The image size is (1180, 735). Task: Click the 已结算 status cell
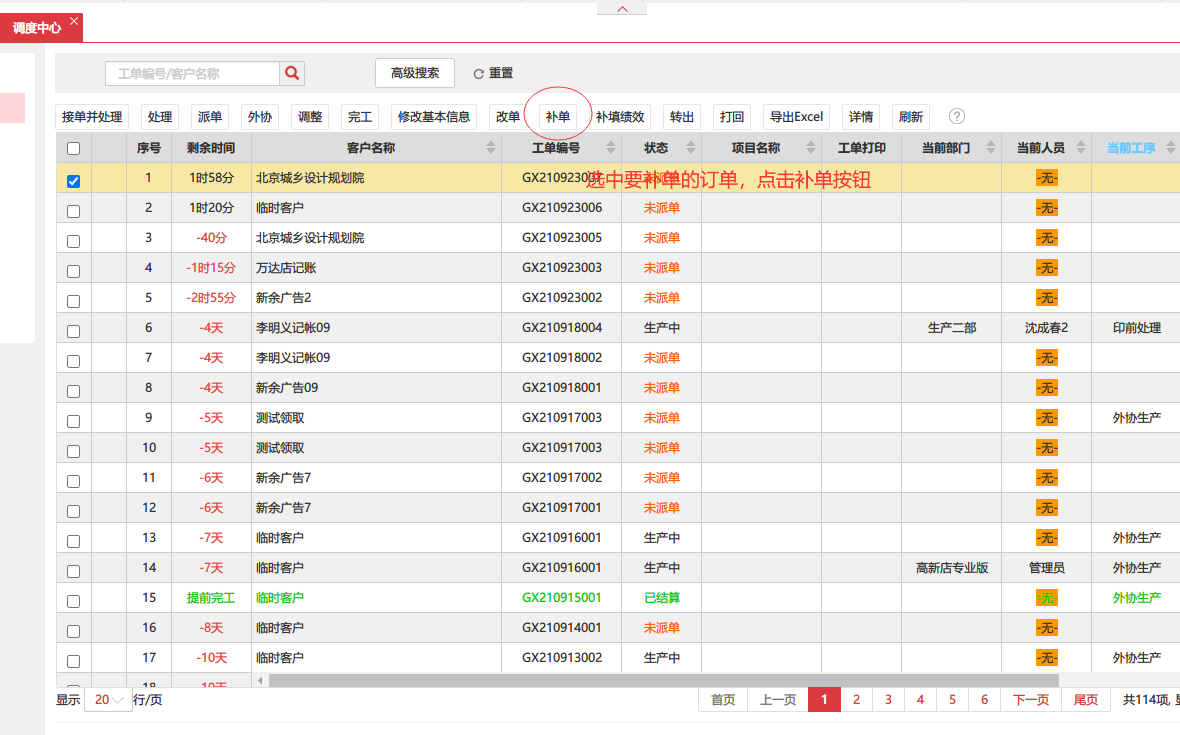(661, 597)
